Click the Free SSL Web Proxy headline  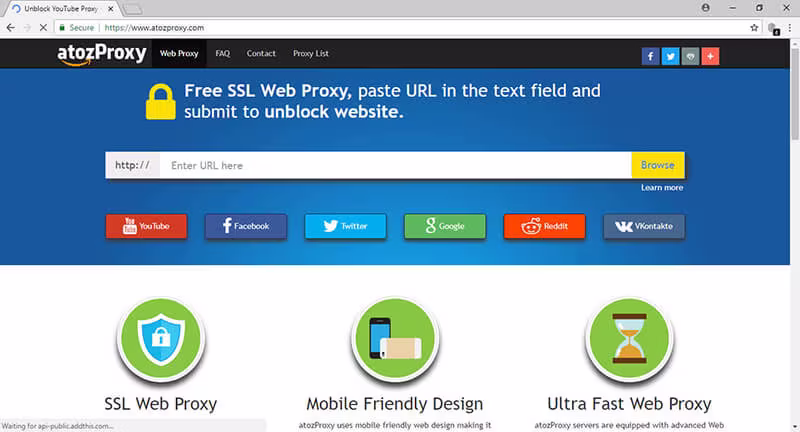coord(392,101)
